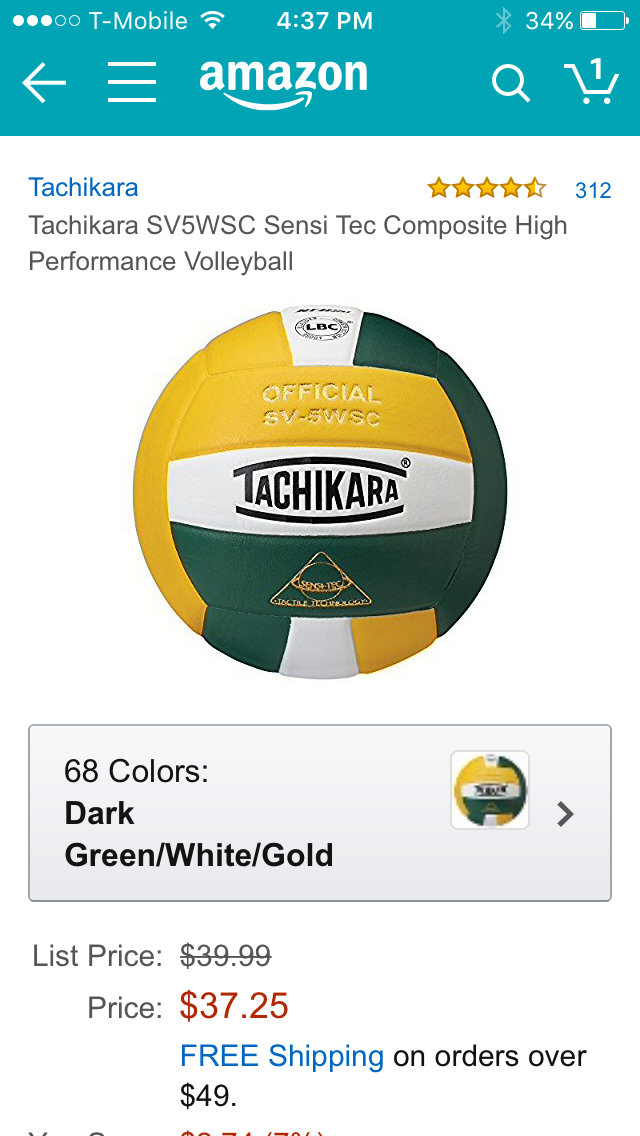Open the shopping cart icon
The image size is (640, 1136).
coord(591,81)
